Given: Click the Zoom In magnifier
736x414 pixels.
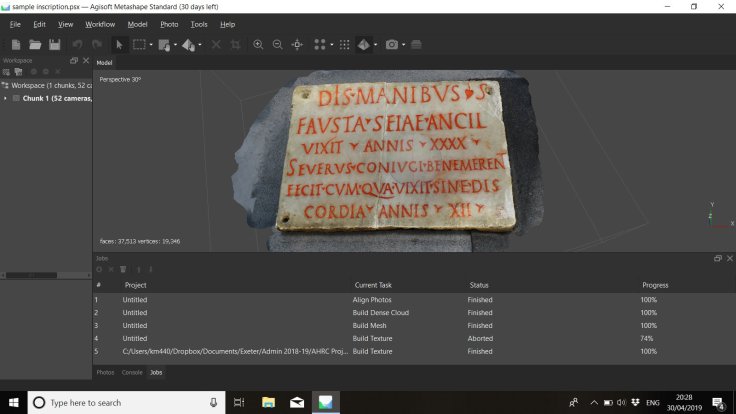Looking at the screenshot, I should (258, 44).
